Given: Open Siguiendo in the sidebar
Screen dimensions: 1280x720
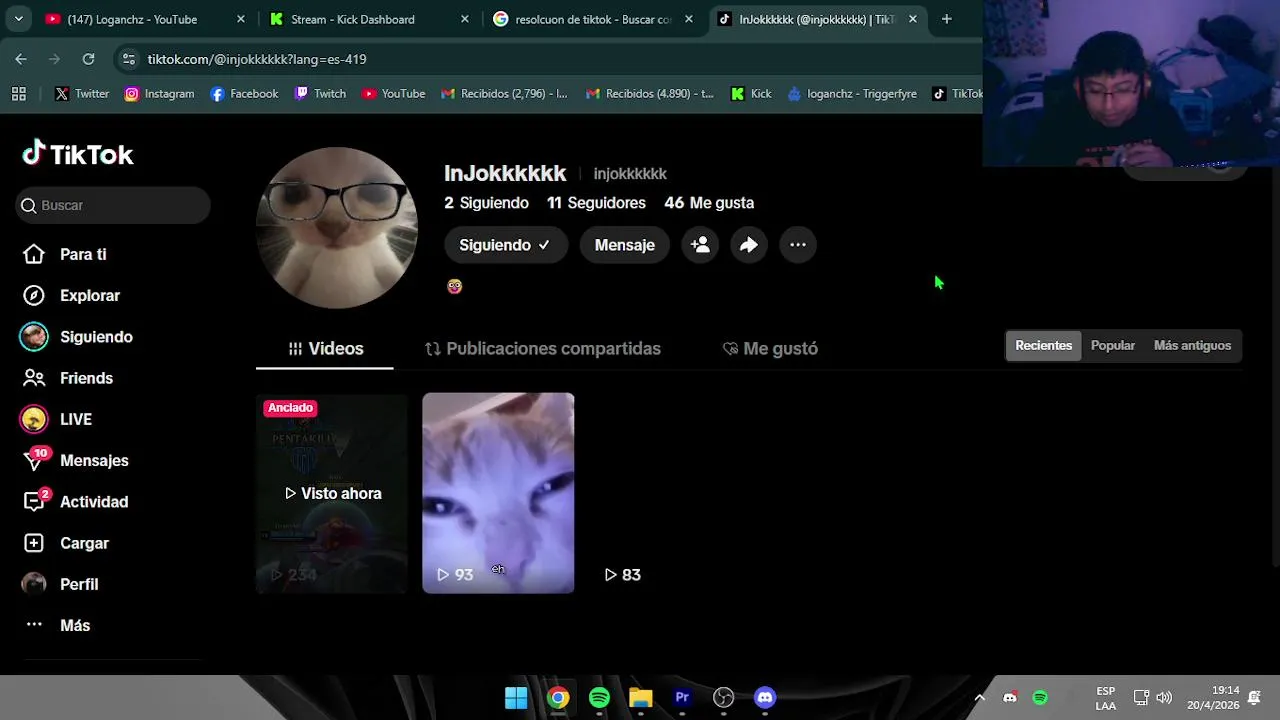Looking at the screenshot, I should (77, 337).
